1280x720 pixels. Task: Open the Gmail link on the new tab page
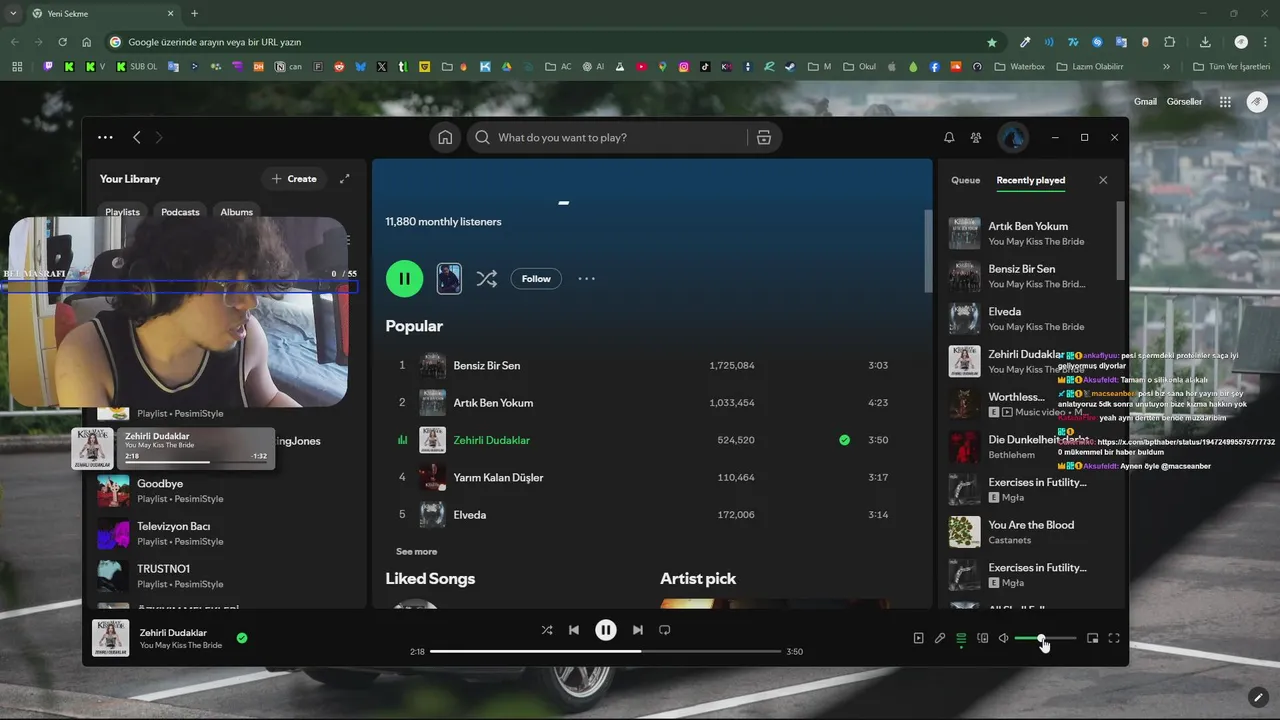coord(1145,102)
